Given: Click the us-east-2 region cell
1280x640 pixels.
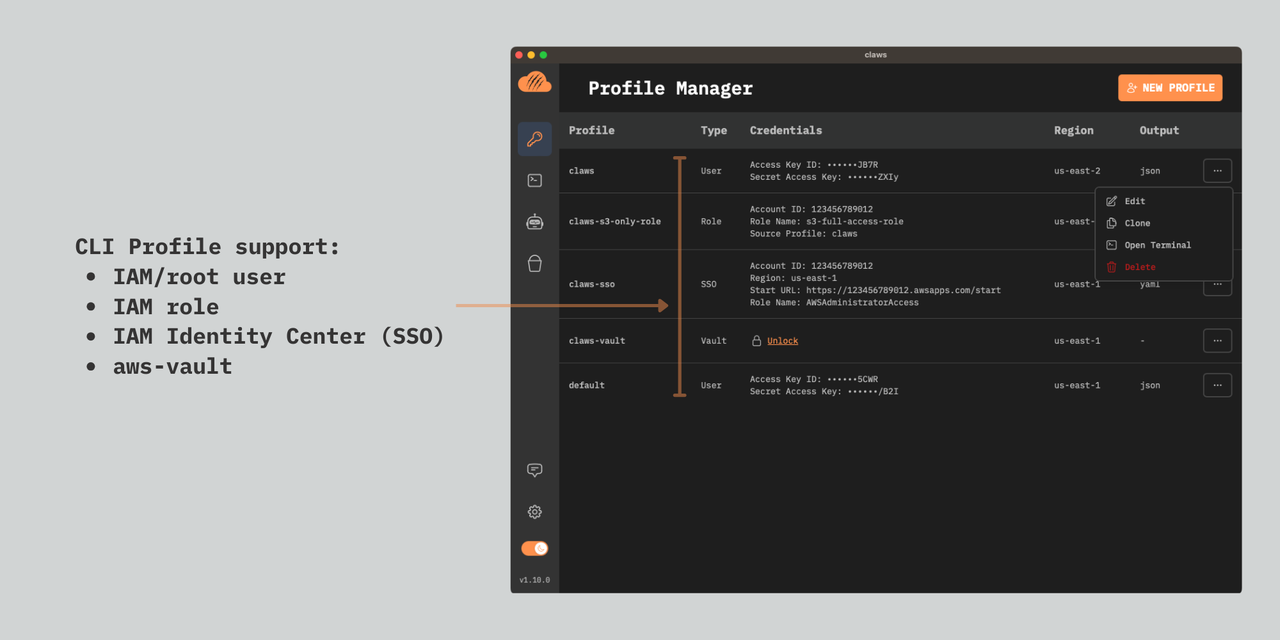Looking at the screenshot, I should (x=1077, y=171).
